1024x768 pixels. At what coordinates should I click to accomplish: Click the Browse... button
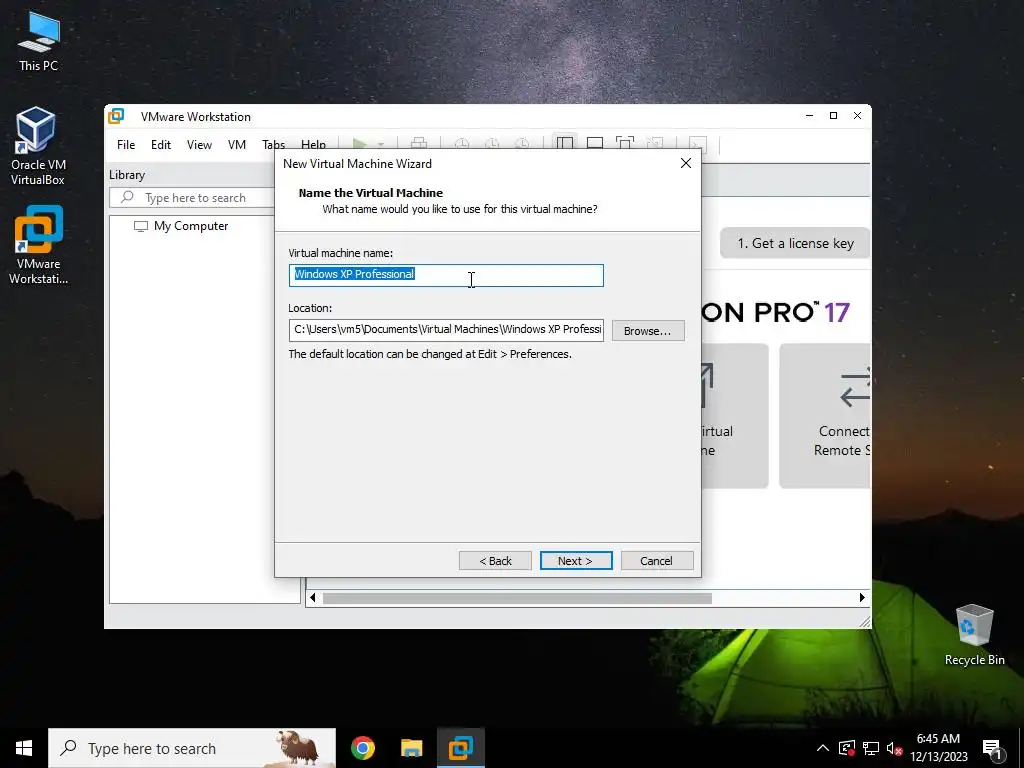click(648, 330)
